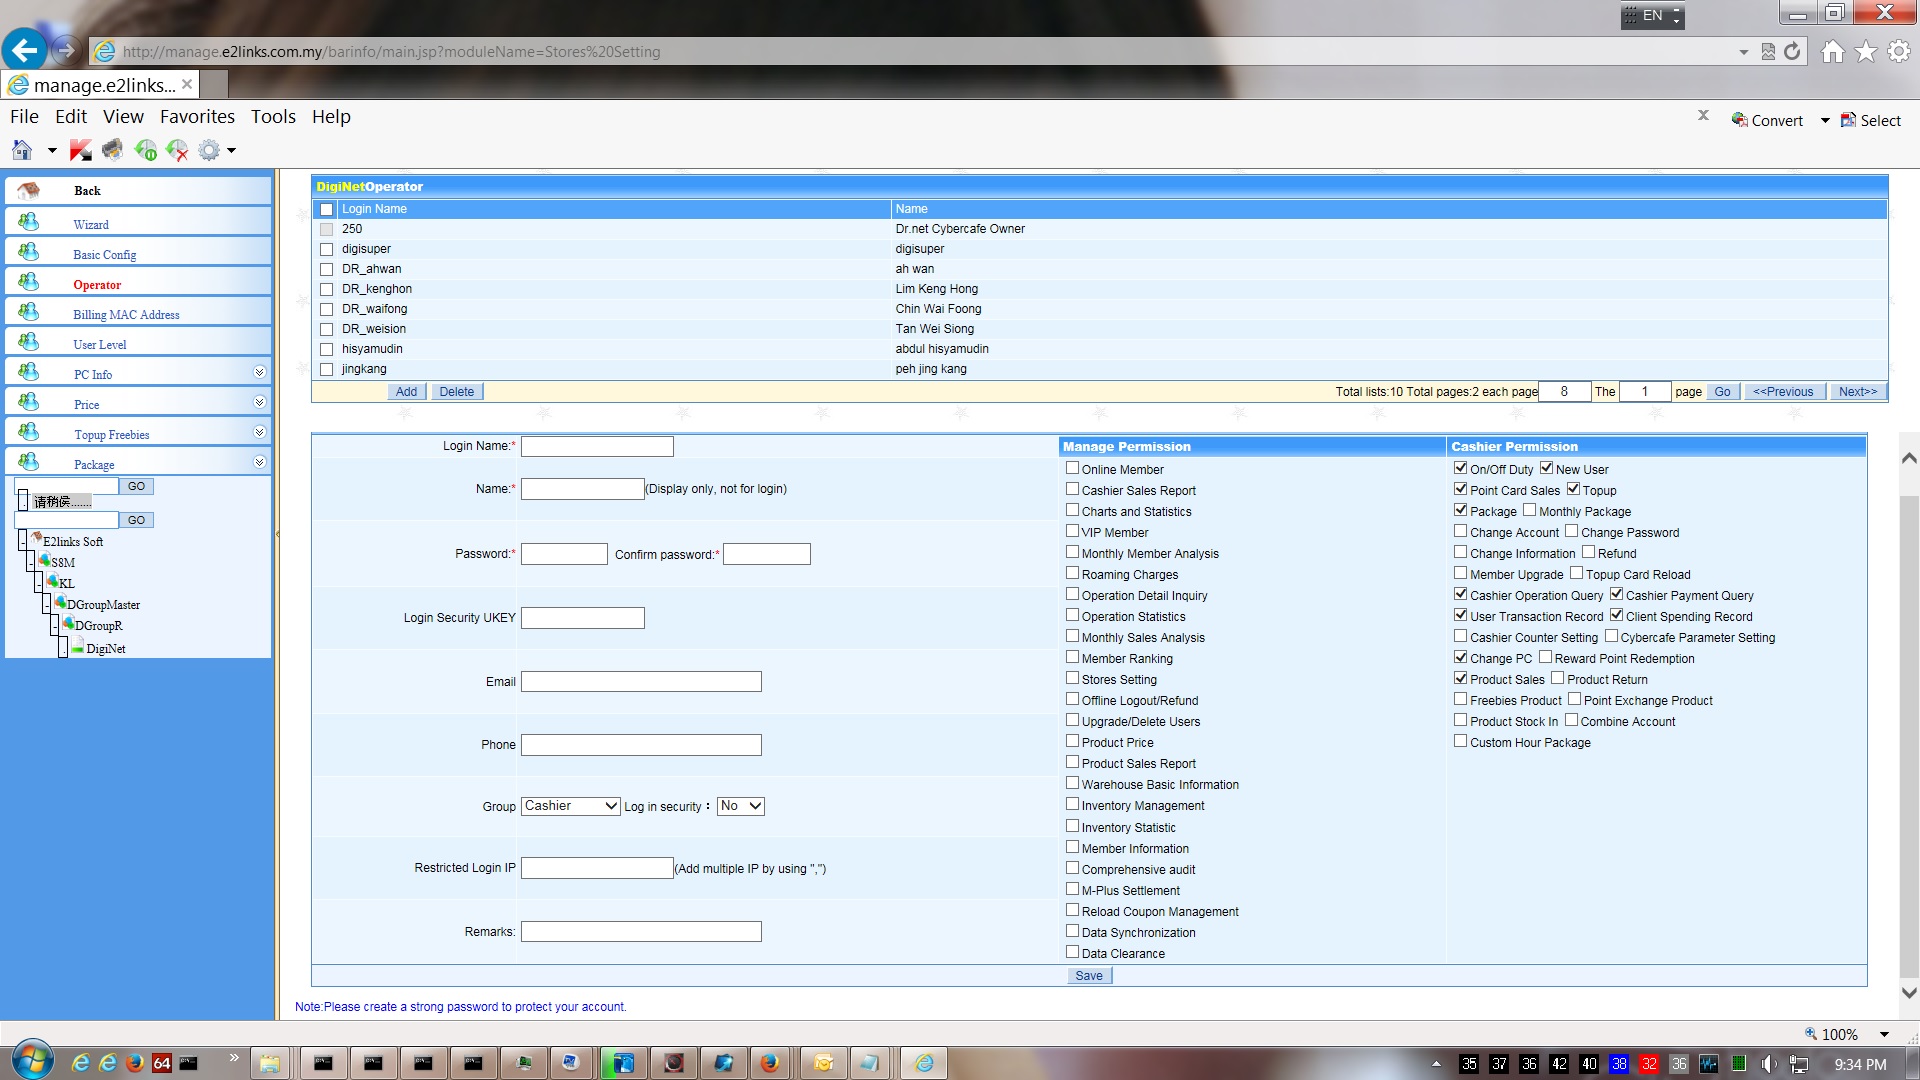This screenshot has width=1920, height=1080.
Task: Check the digisuper operator row checkbox
Action: coord(326,249)
